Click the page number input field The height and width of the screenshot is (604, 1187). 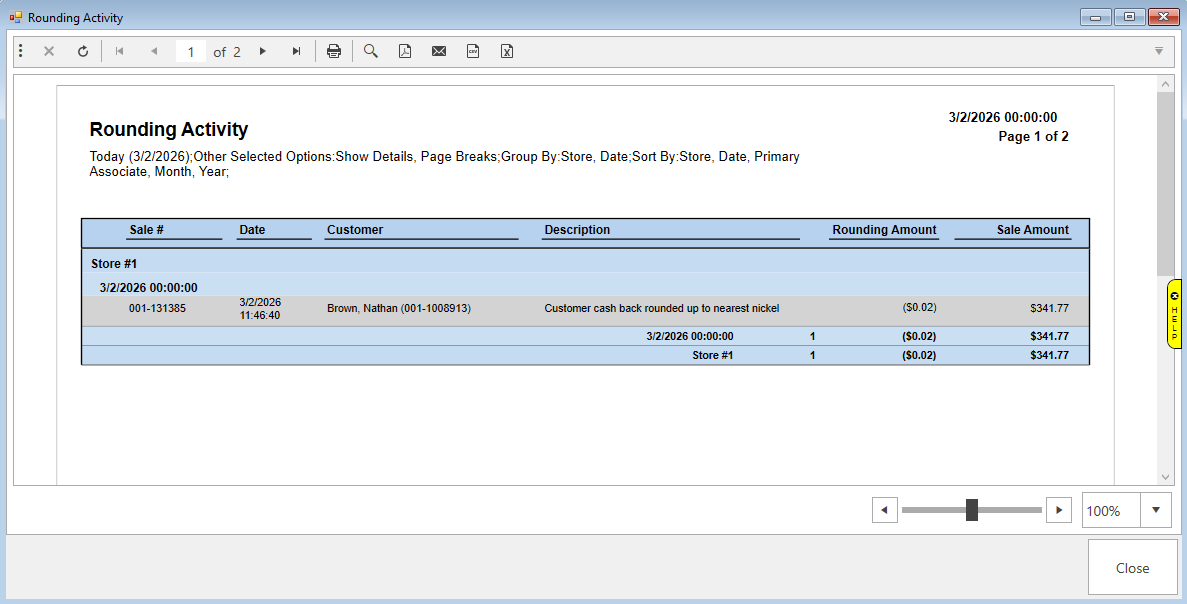tap(190, 52)
